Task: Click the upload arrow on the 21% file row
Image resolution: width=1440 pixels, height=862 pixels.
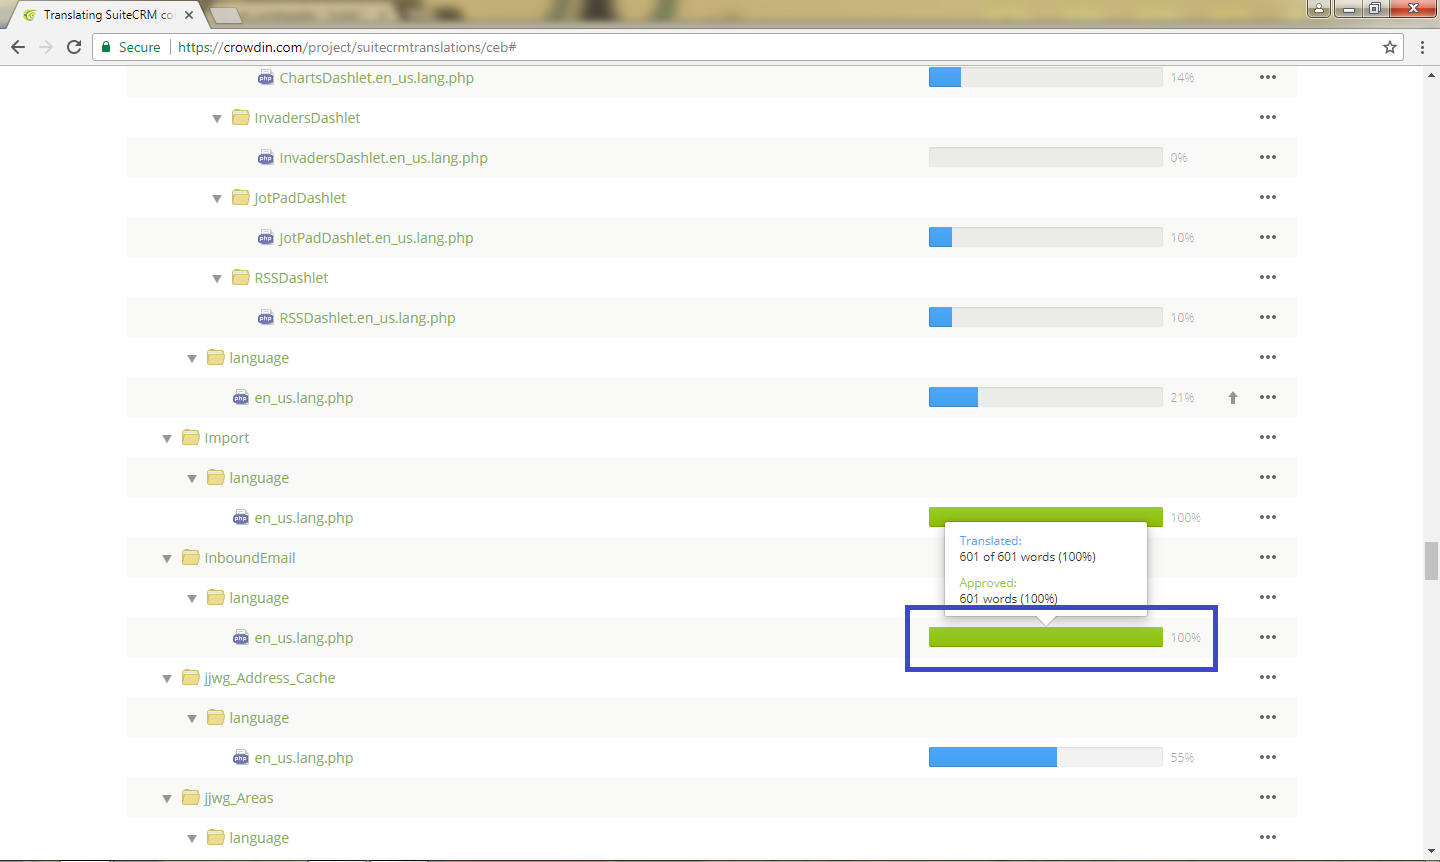Action: pyautogui.click(x=1233, y=397)
